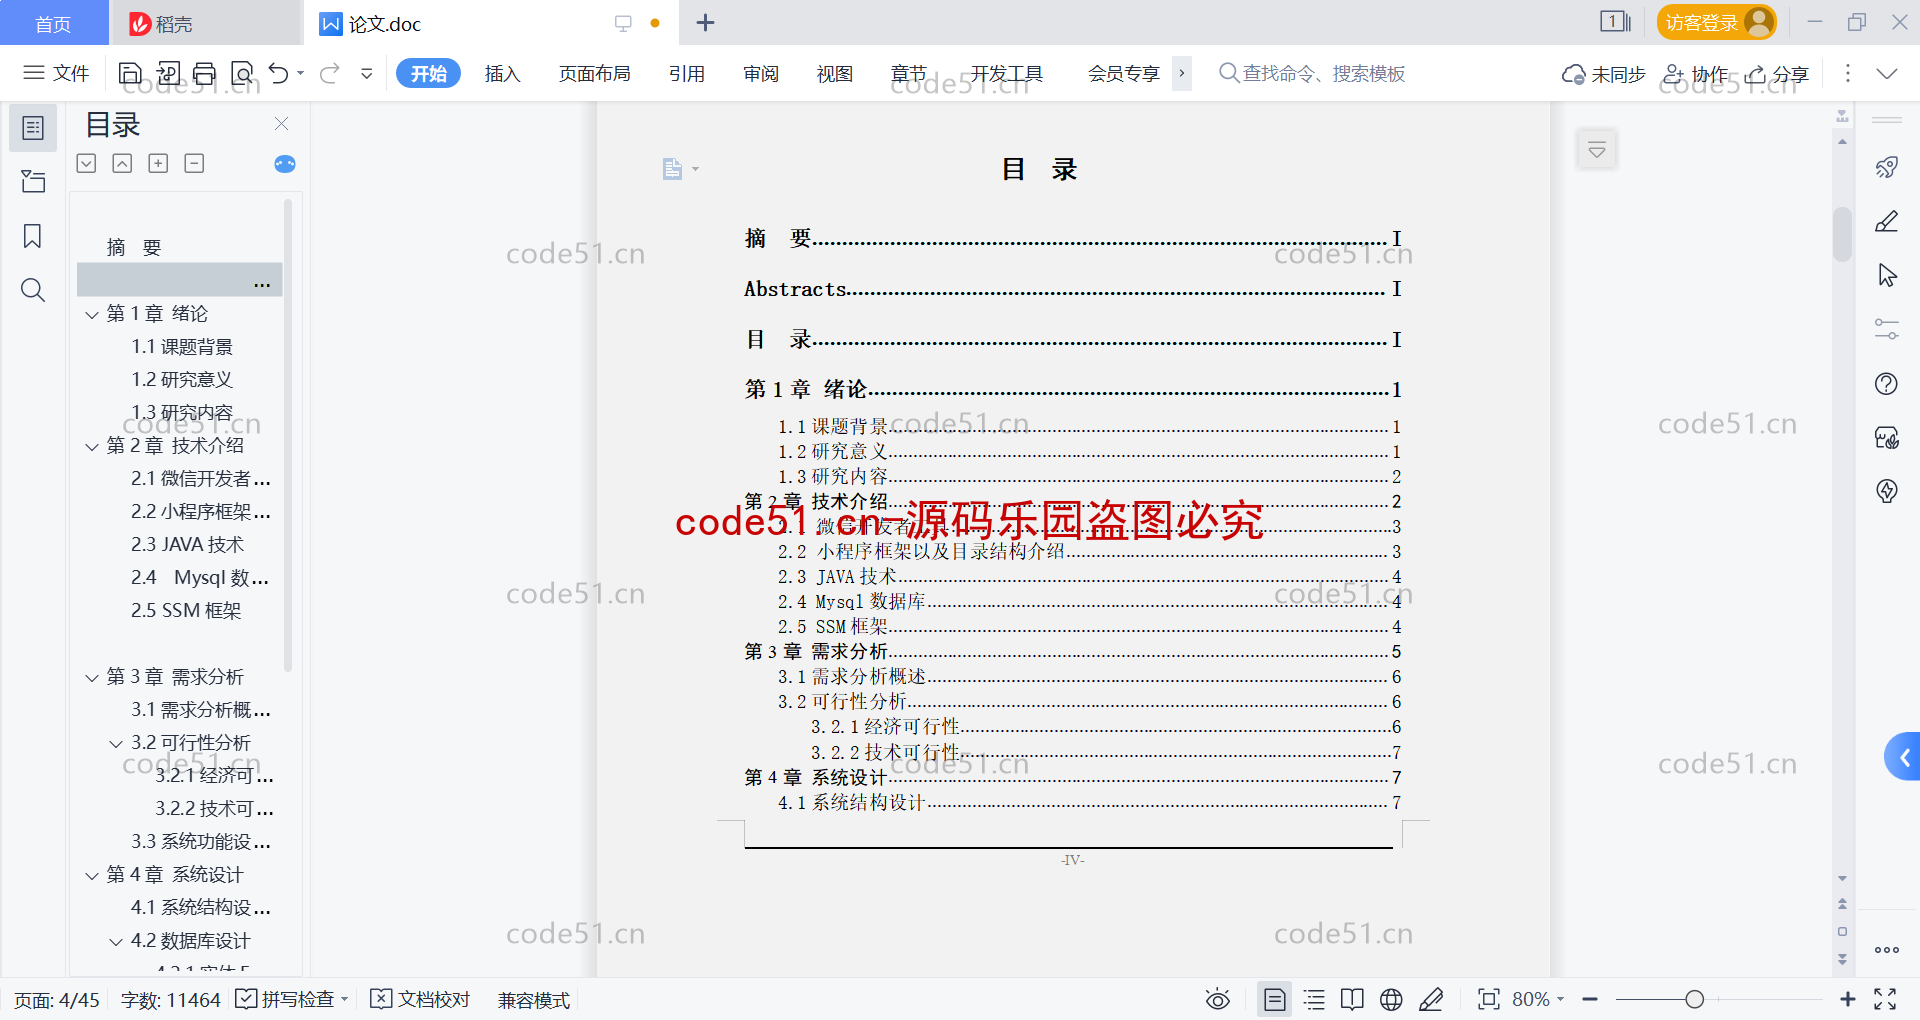Select the cursor selection tool
Image resolution: width=1920 pixels, height=1020 pixels.
(1886, 275)
